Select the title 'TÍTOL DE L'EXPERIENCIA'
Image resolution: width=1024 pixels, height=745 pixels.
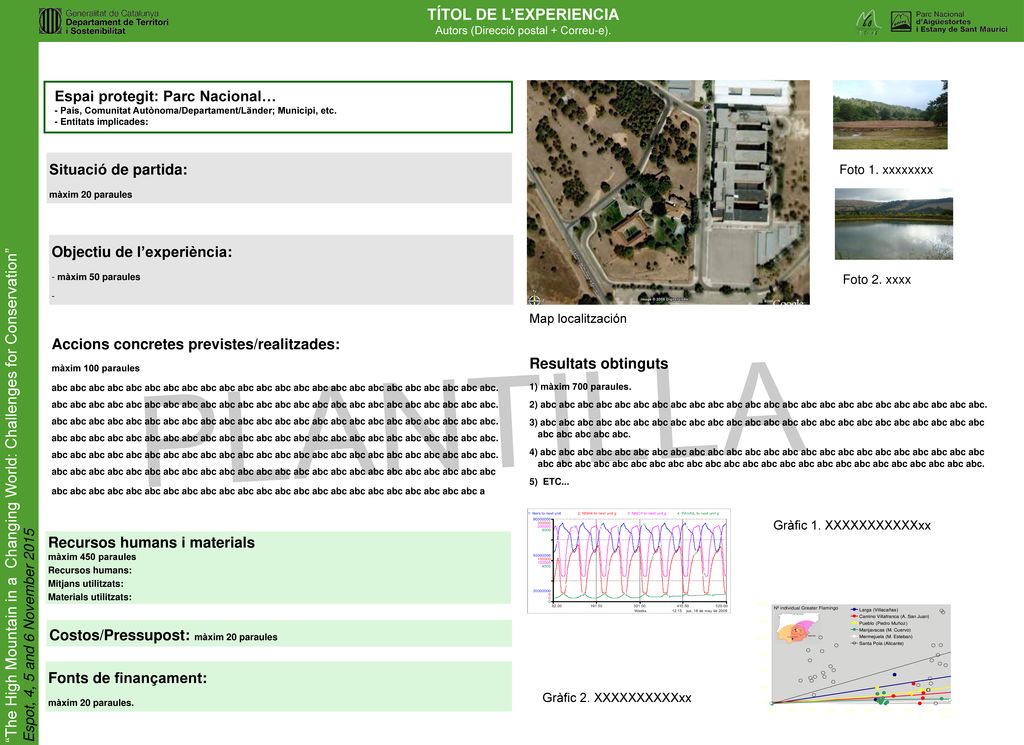[523, 14]
